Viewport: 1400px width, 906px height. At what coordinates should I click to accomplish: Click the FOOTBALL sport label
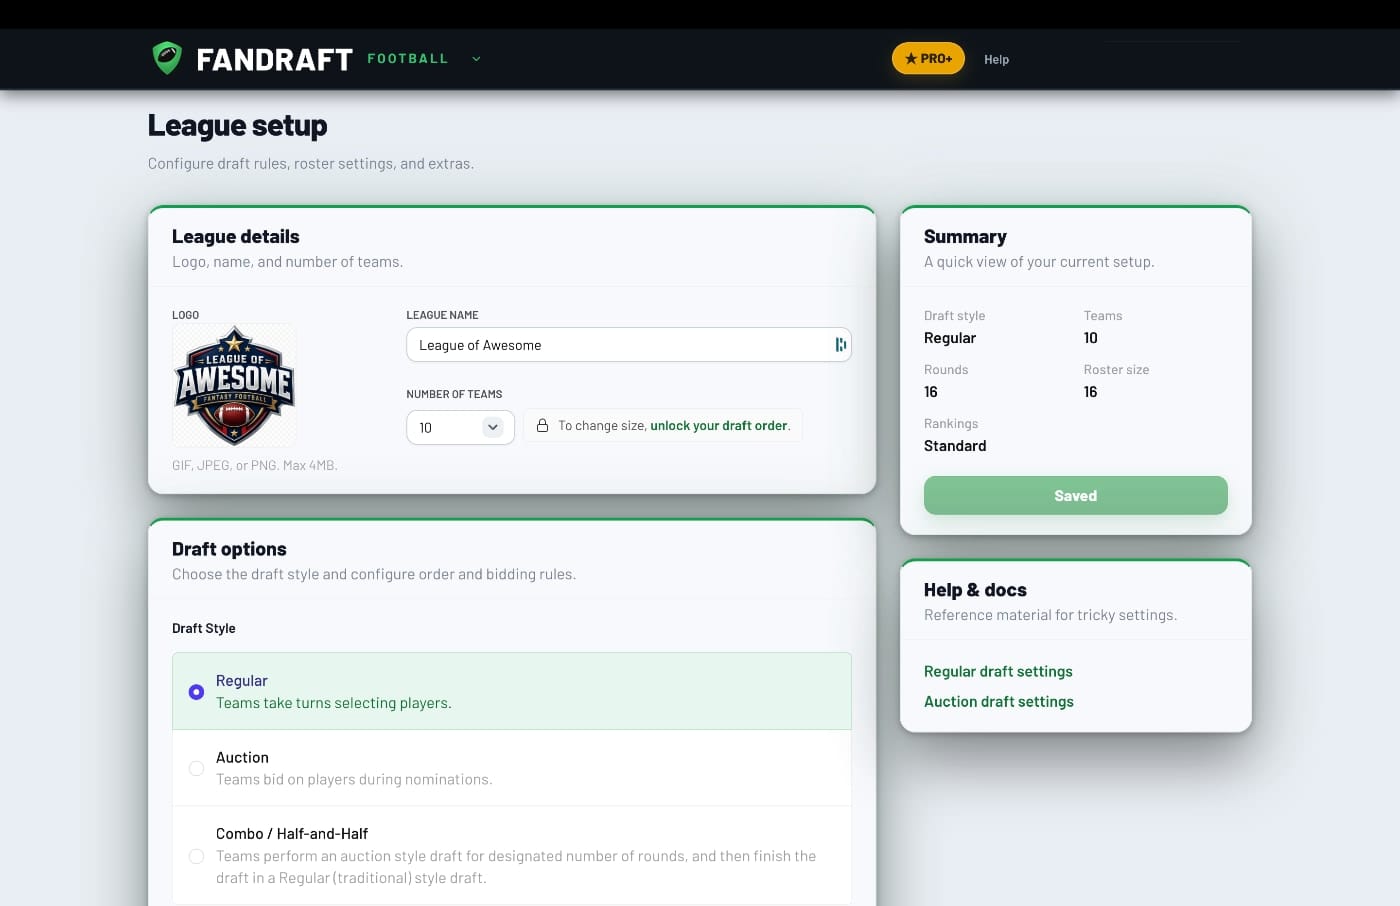point(407,58)
